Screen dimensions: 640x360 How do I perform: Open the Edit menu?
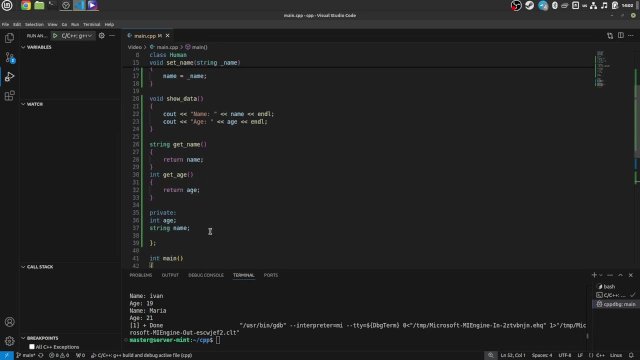17,24
